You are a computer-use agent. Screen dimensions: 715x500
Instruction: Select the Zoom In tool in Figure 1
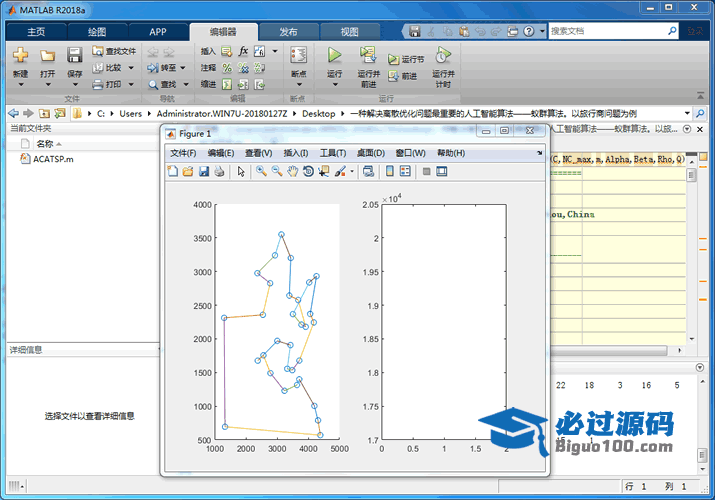pyautogui.click(x=261, y=171)
